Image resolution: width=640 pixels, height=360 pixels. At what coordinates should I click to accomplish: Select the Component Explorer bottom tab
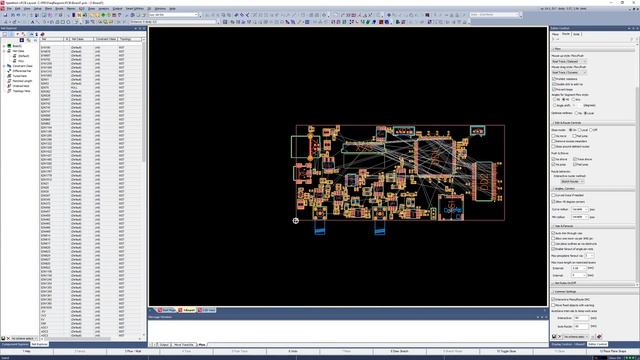click(15, 344)
